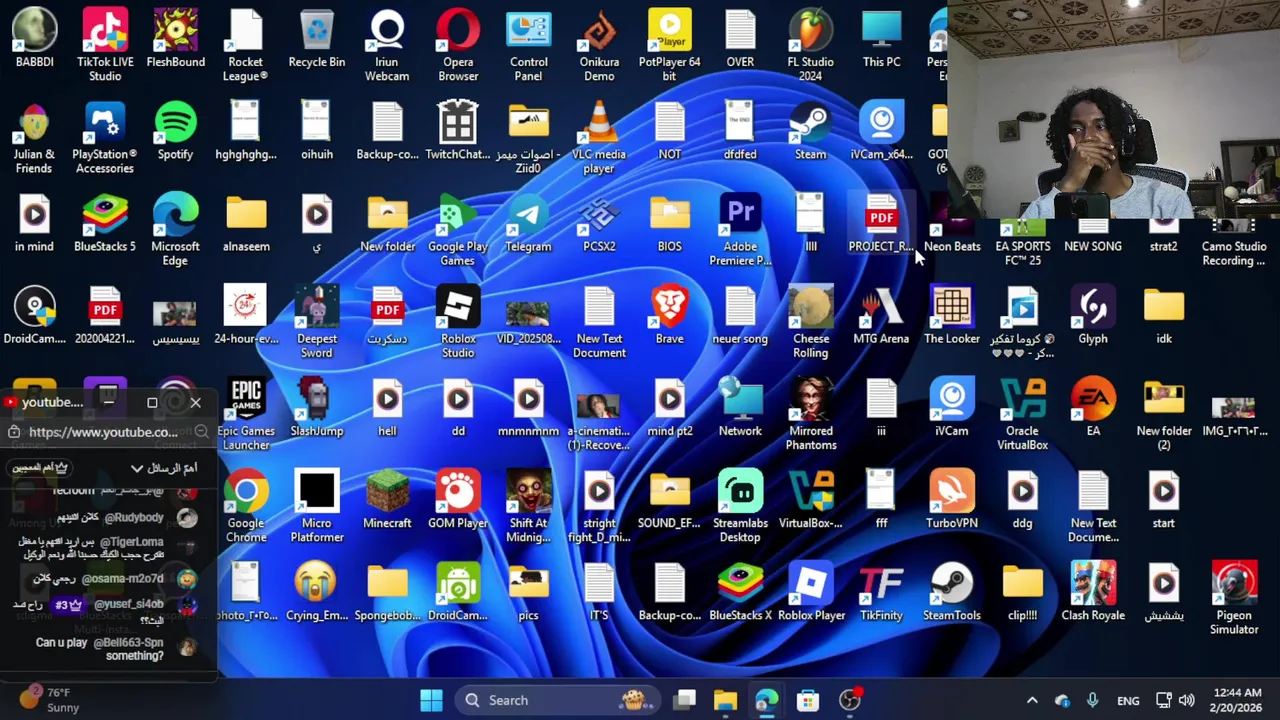
Task: Open the Iriun Webcam shortcut
Action: [x=387, y=45]
